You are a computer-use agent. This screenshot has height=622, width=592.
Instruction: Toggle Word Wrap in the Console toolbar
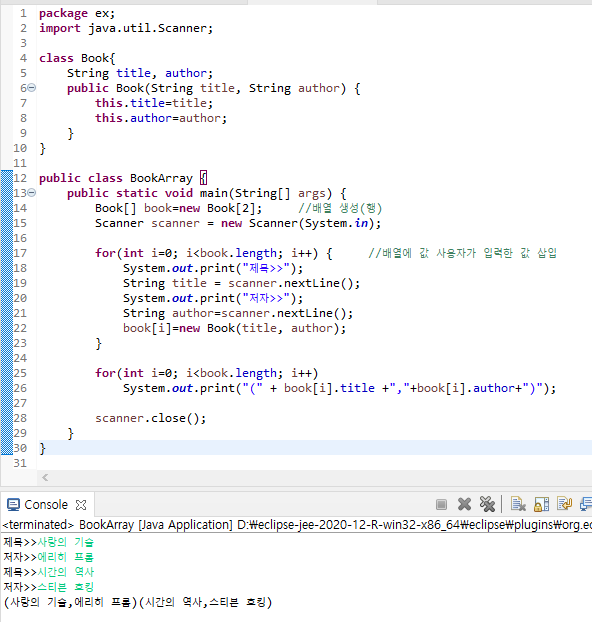tap(564, 504)
